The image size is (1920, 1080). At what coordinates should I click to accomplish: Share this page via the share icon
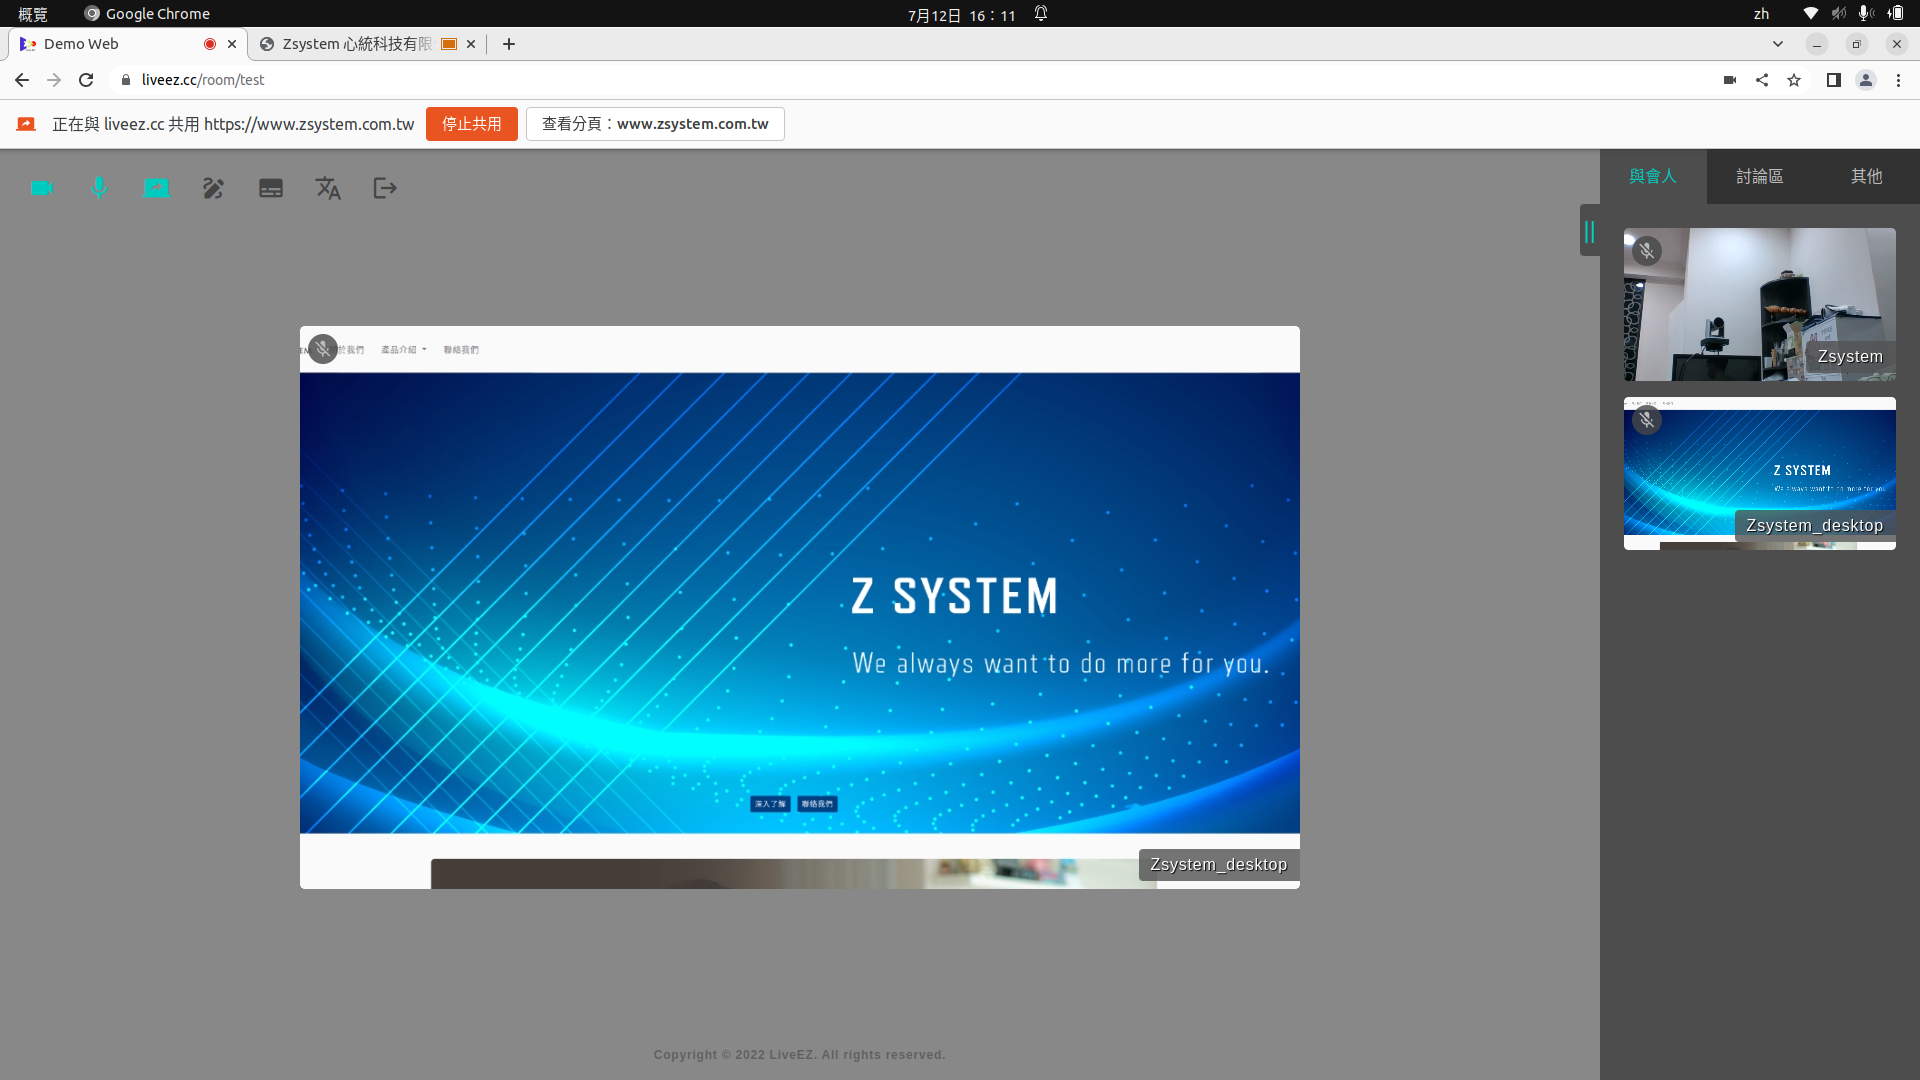click(1762, 80)
